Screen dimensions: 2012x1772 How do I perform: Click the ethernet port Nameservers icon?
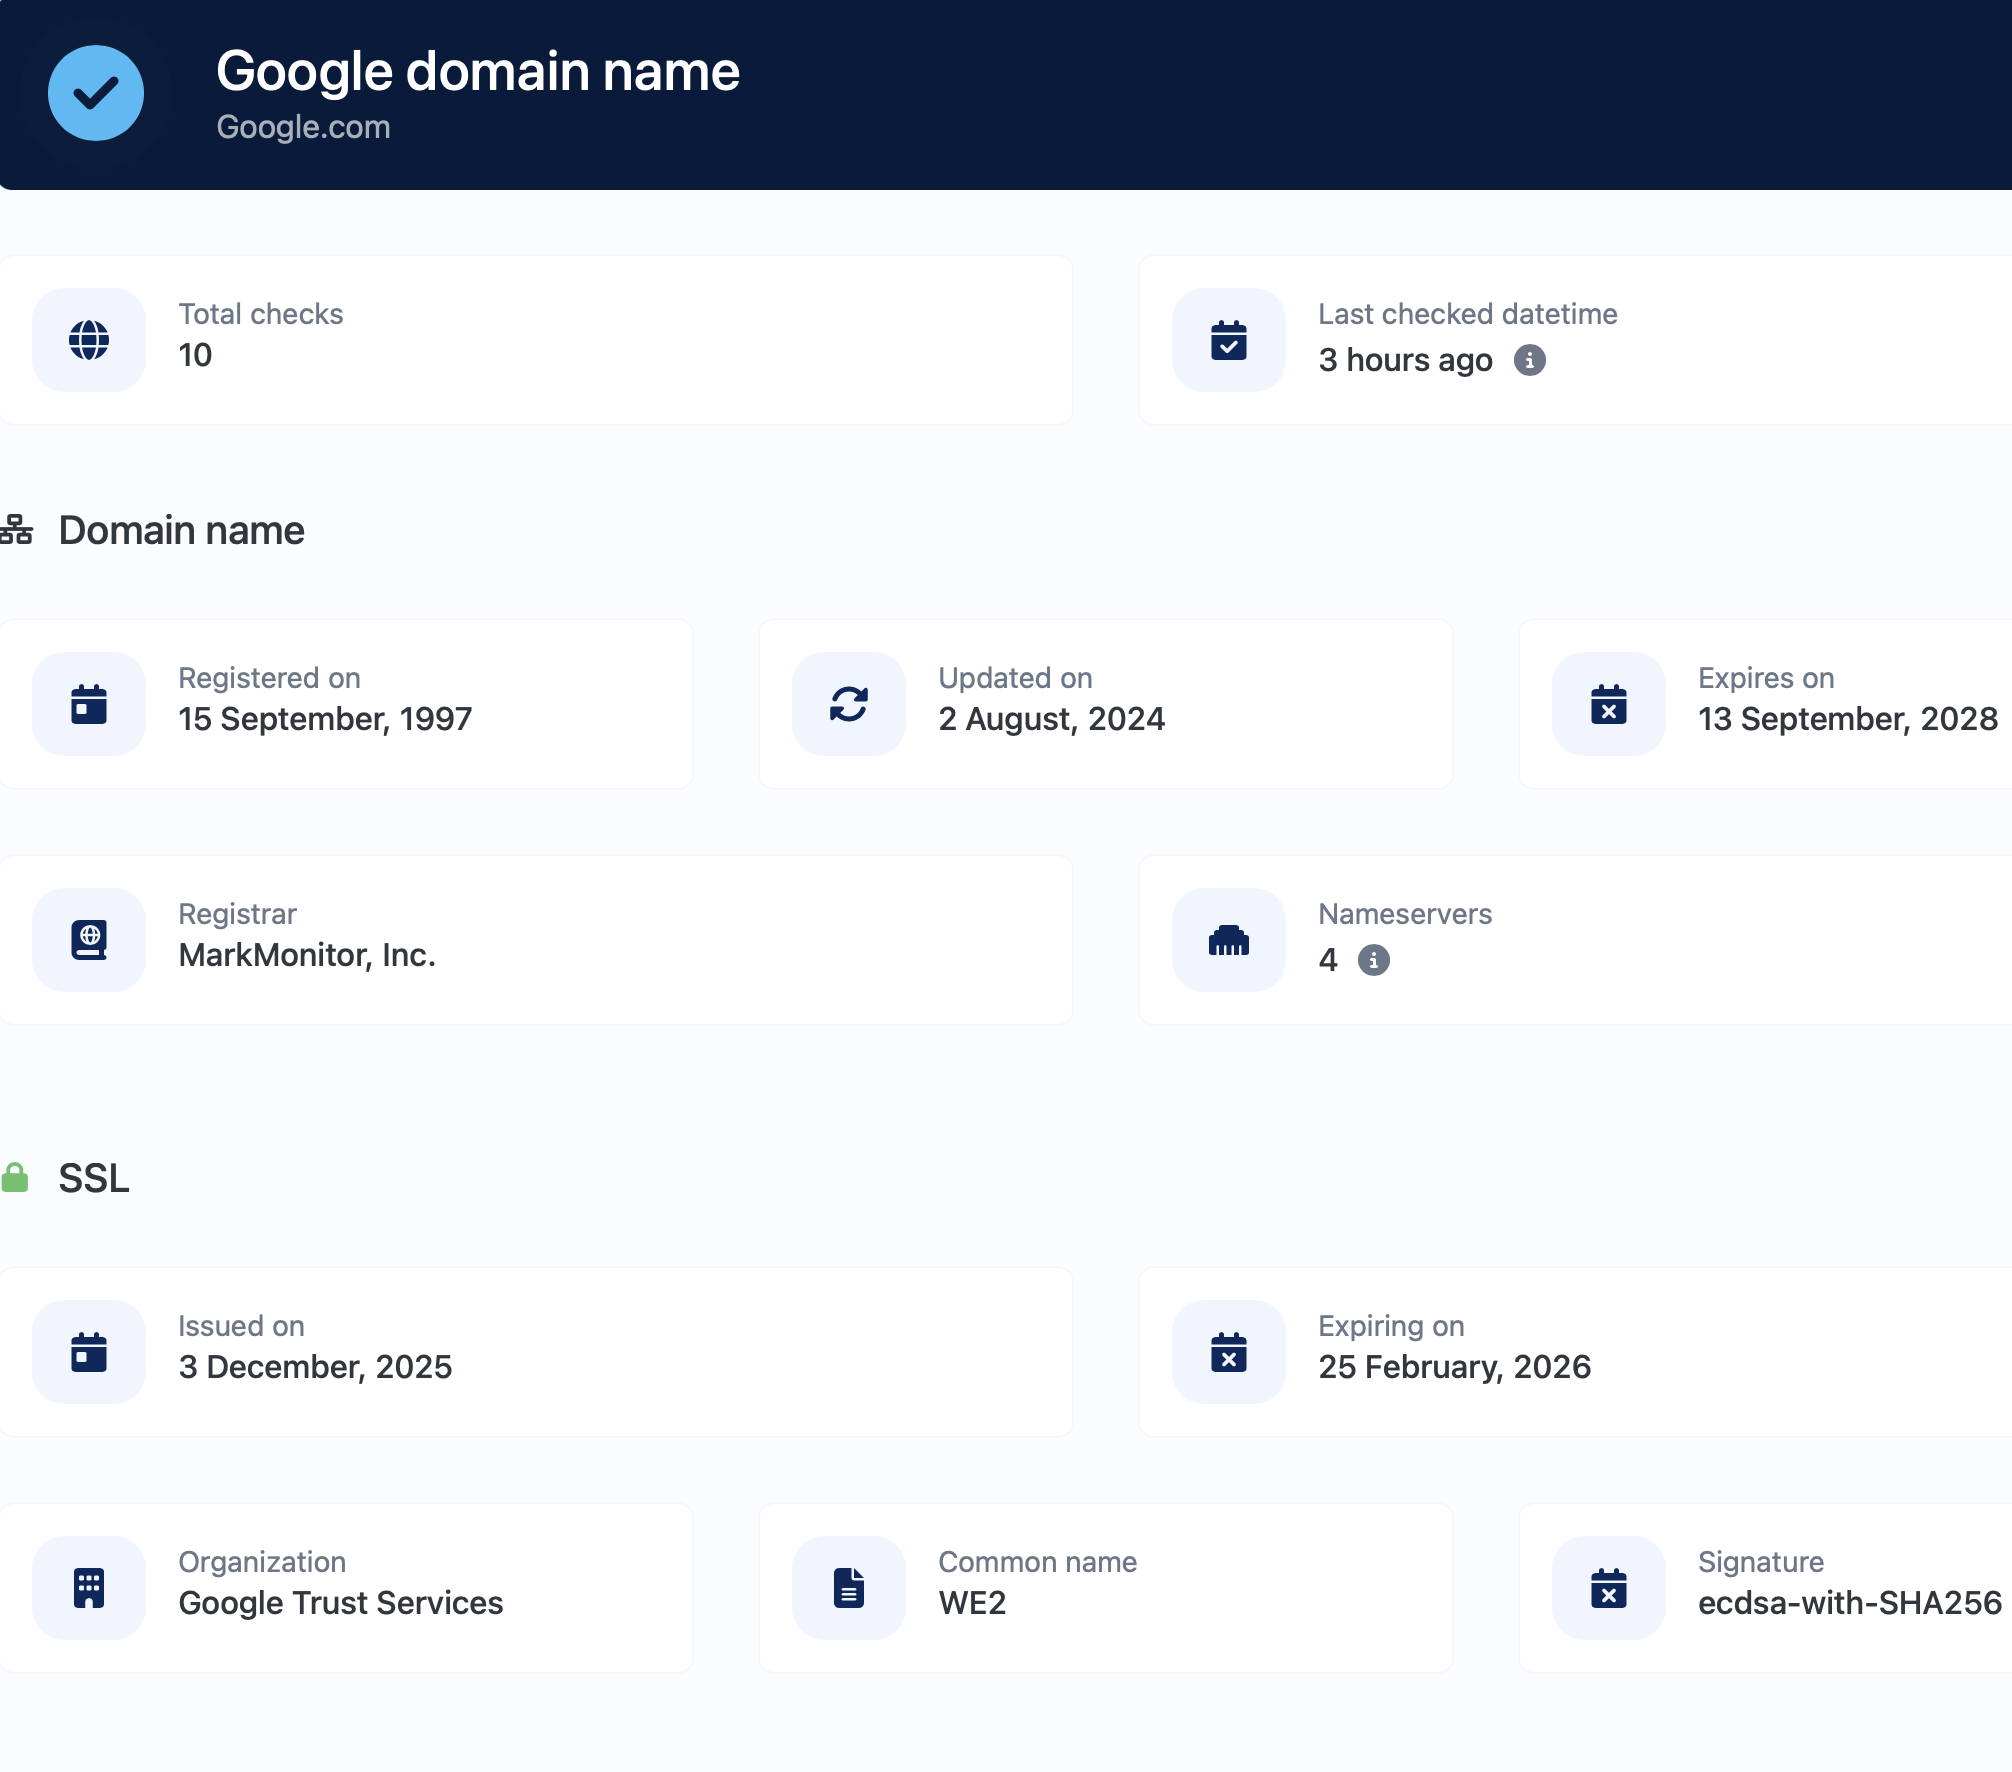pos(1228,940)
